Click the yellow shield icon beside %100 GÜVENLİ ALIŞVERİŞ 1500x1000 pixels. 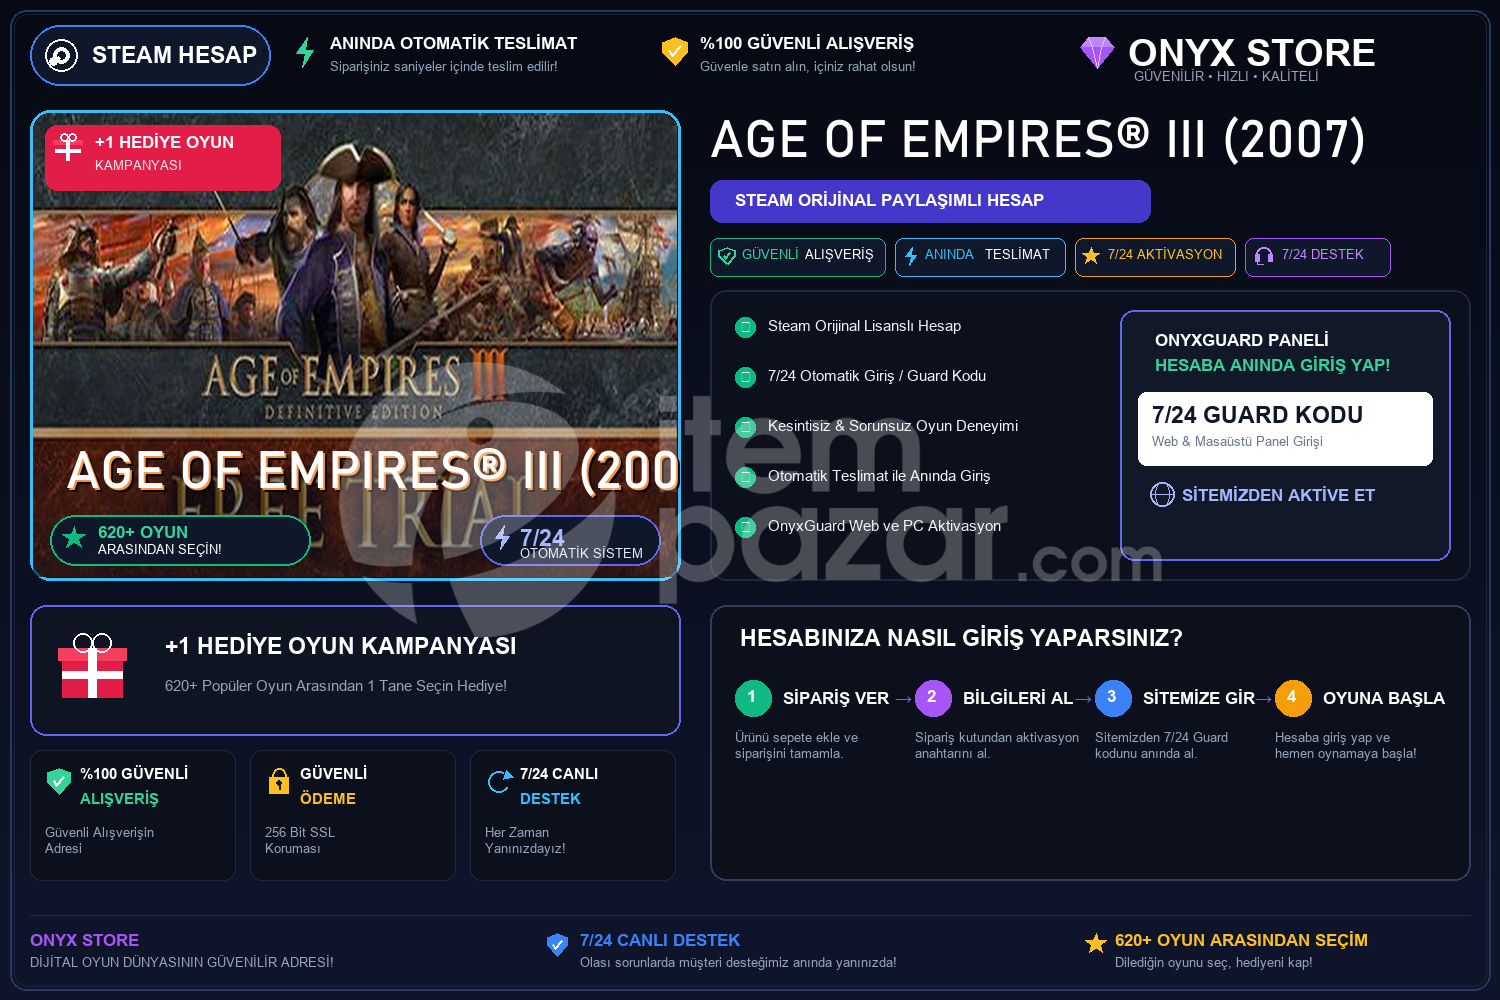[675, 51]
